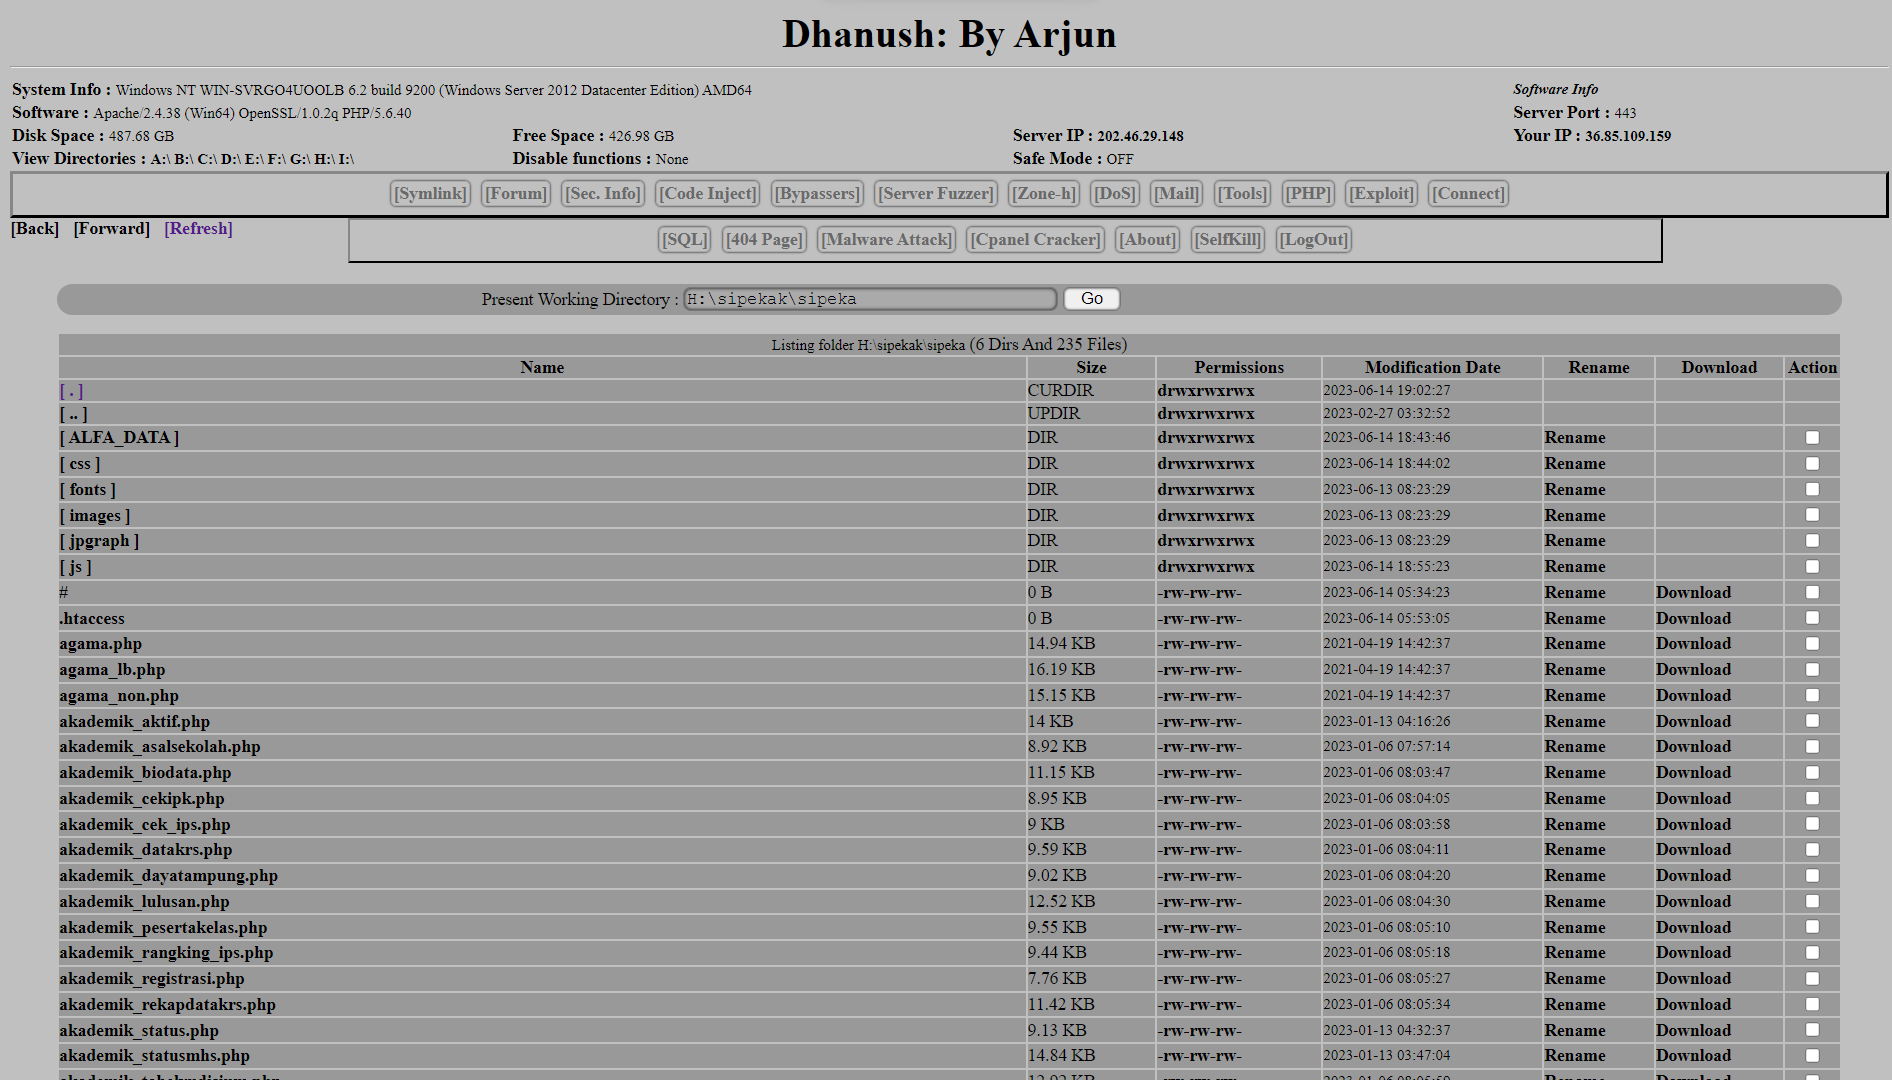Click the LogOut option

(x=1314, y=240)
